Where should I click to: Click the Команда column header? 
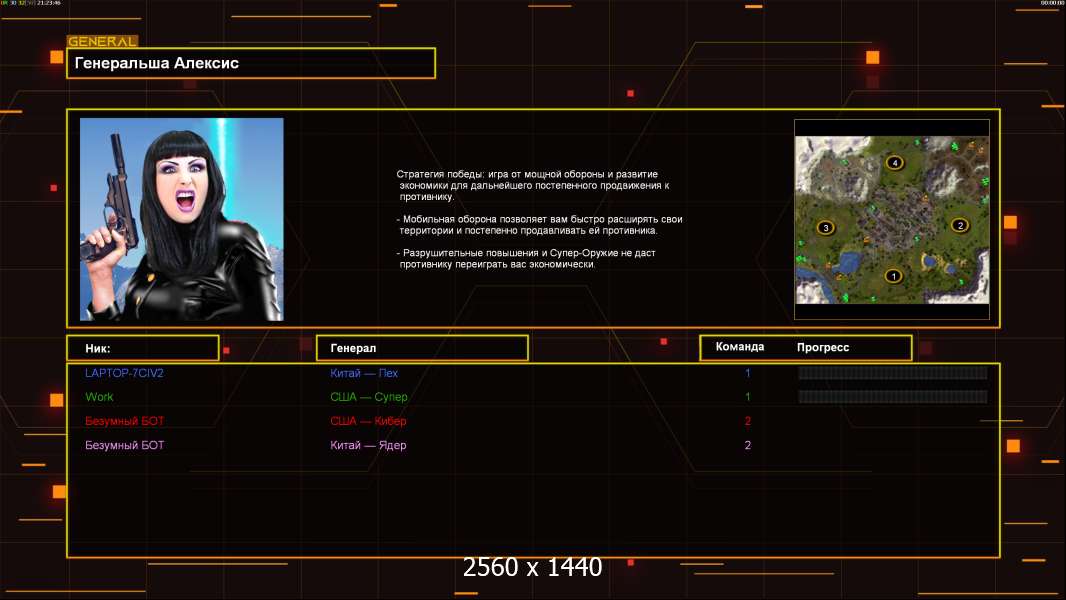[x=740, y=347]
